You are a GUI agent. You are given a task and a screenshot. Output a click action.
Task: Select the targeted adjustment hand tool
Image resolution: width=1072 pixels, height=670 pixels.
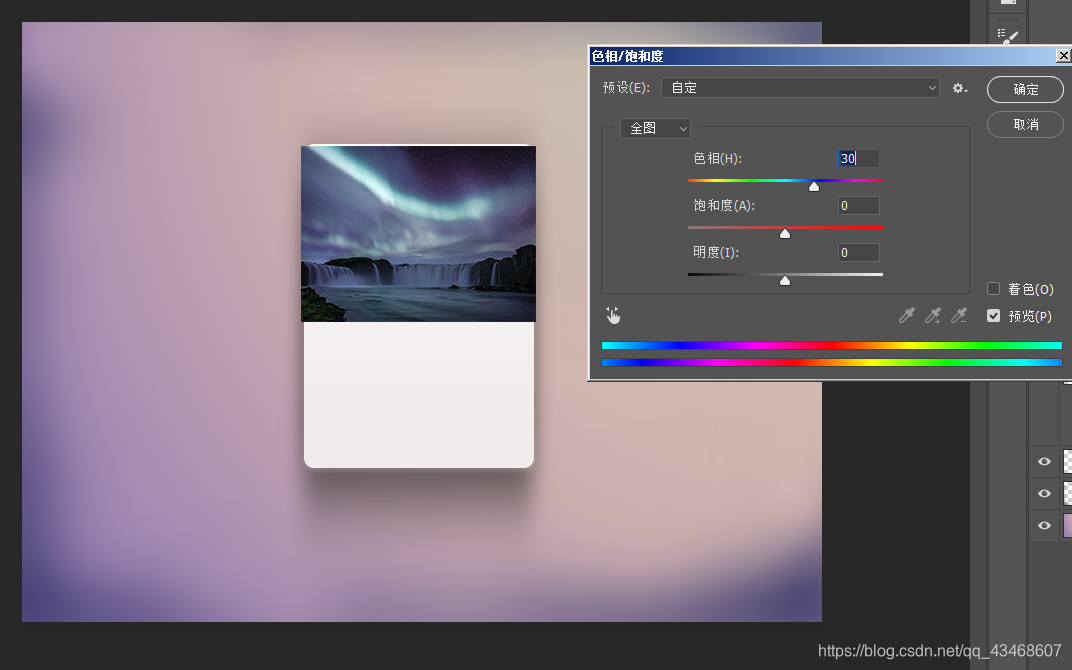point(613,315)
